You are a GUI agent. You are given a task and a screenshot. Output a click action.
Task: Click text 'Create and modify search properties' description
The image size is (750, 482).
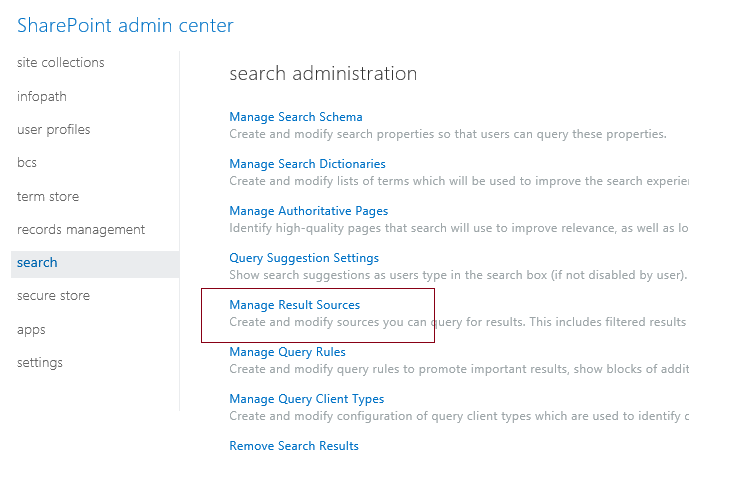tap(448, 134)
